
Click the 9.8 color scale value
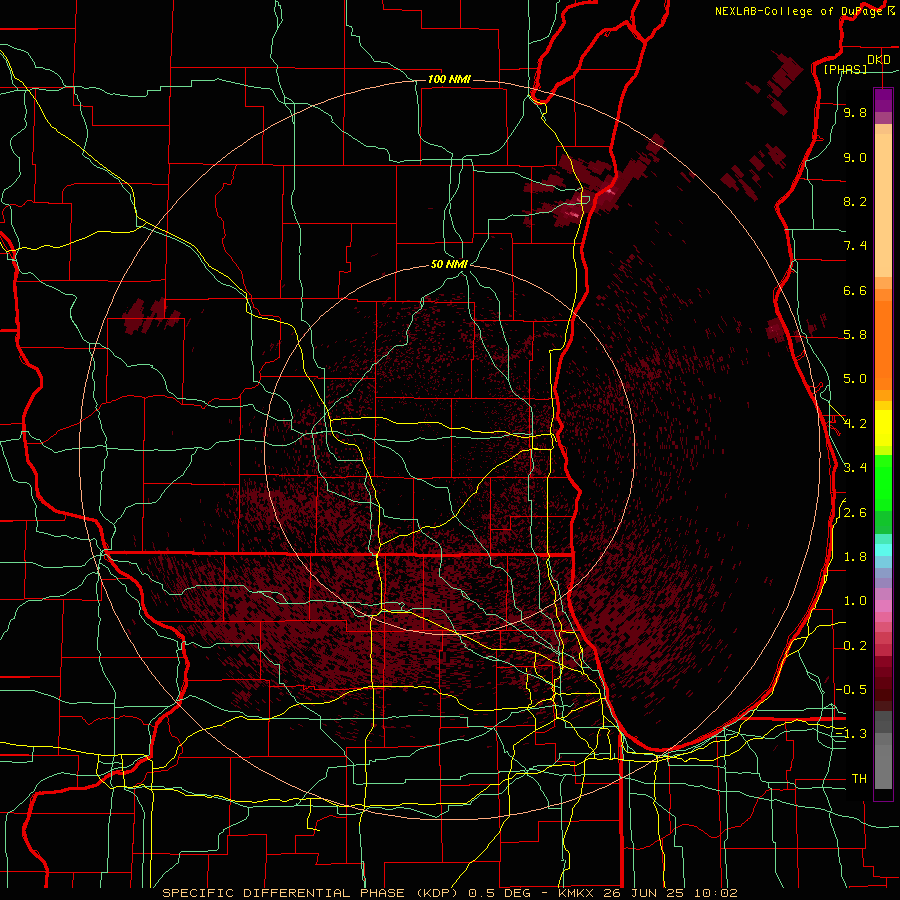[x=855, y=112]
